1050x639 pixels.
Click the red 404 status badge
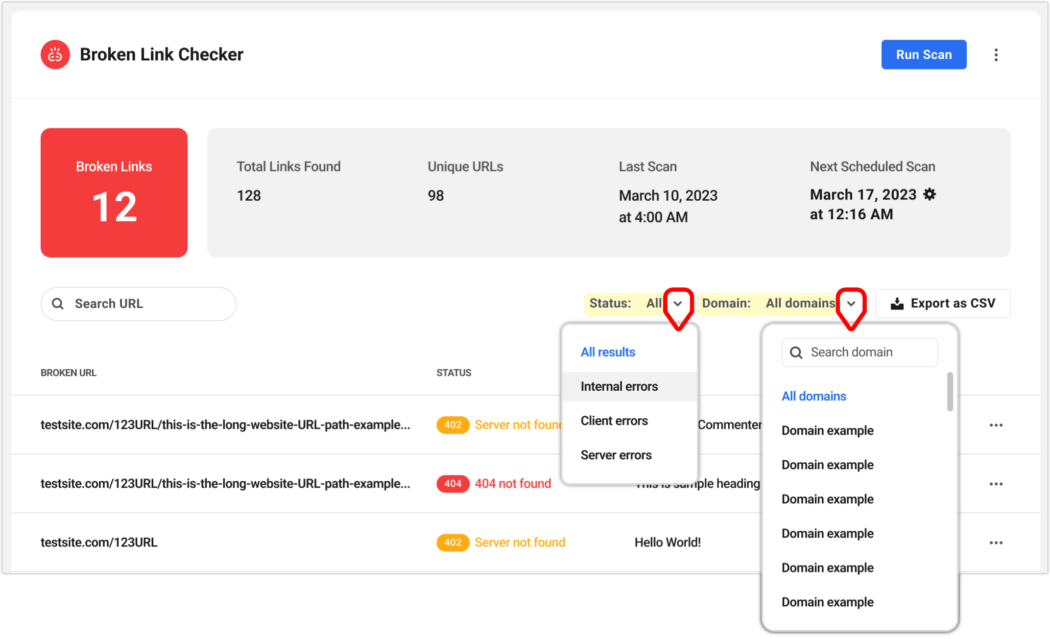(x=453, y=484)
